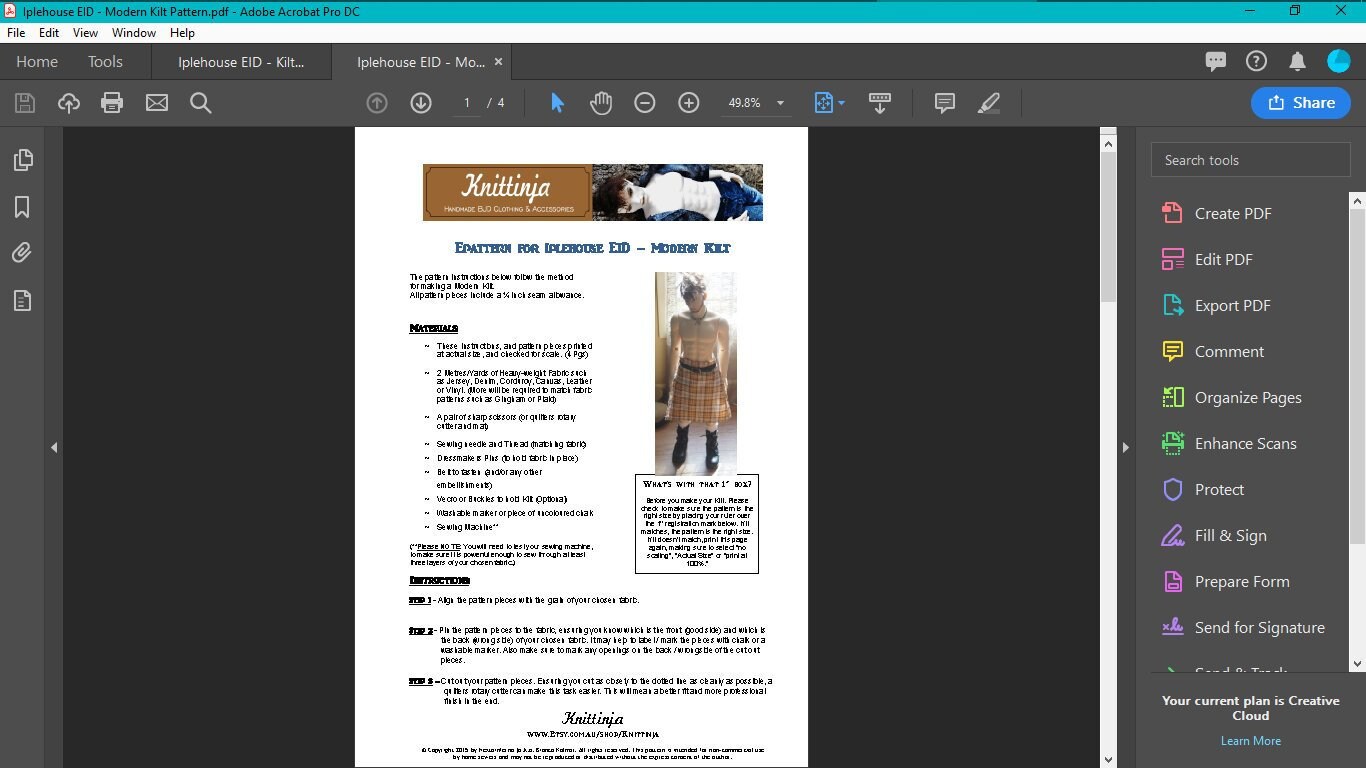This screenshot has width=1366, height=768.
Task: Click the Learn More link
Action: click(x=1250, y=741)
